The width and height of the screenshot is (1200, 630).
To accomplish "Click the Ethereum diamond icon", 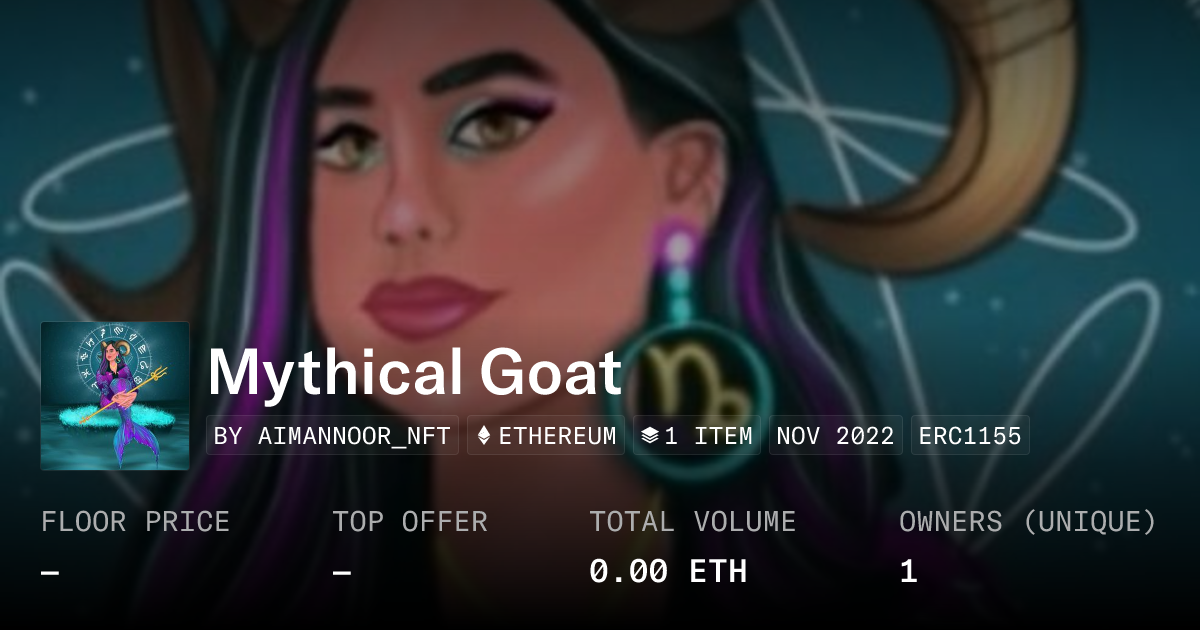I will [484, 436].
